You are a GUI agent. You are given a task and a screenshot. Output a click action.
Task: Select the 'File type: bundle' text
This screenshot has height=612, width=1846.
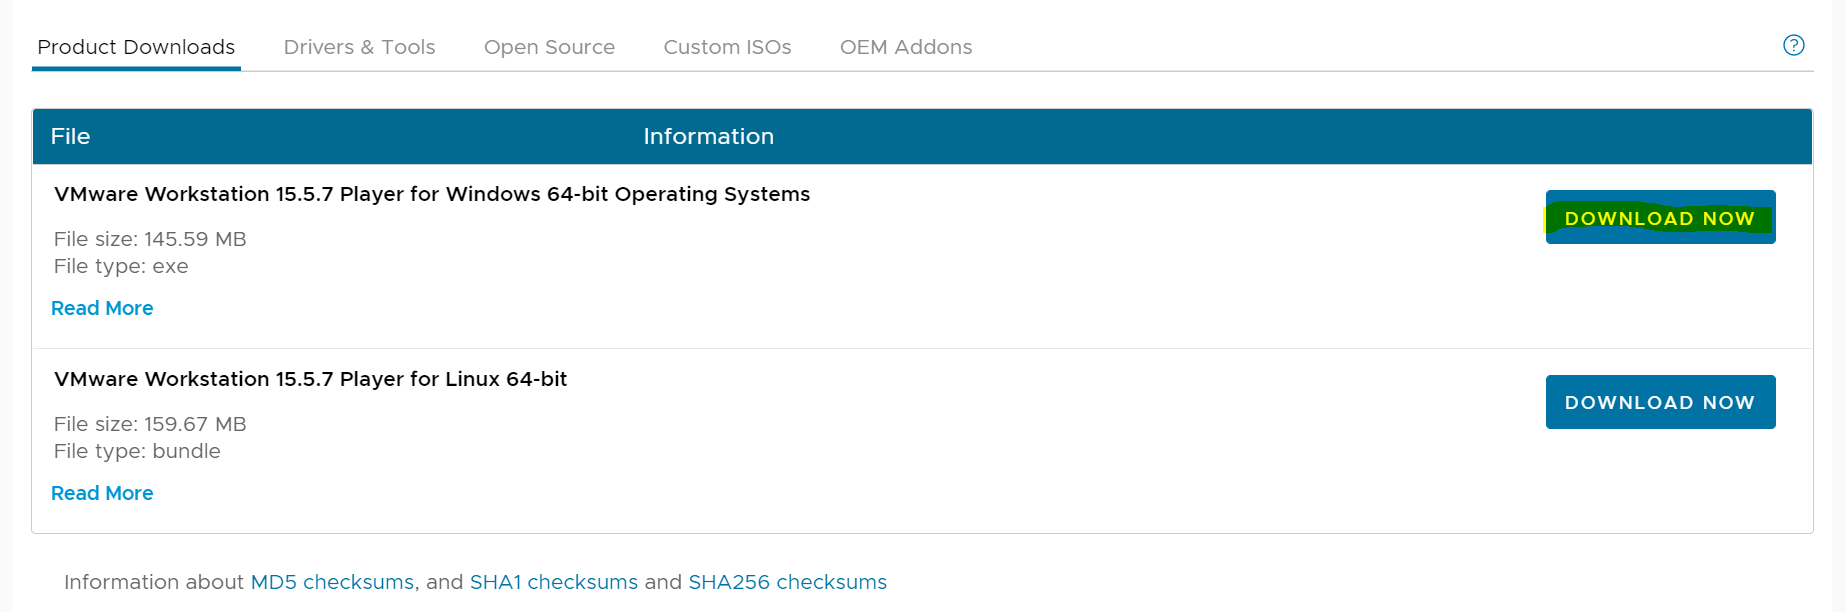point(137,451)
